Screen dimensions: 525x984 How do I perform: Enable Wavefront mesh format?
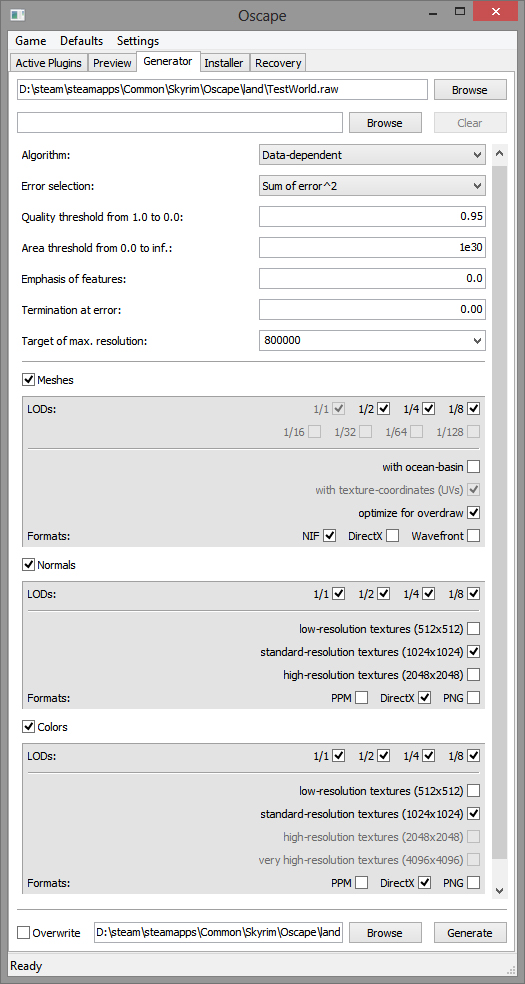click(x=474, y=536)
